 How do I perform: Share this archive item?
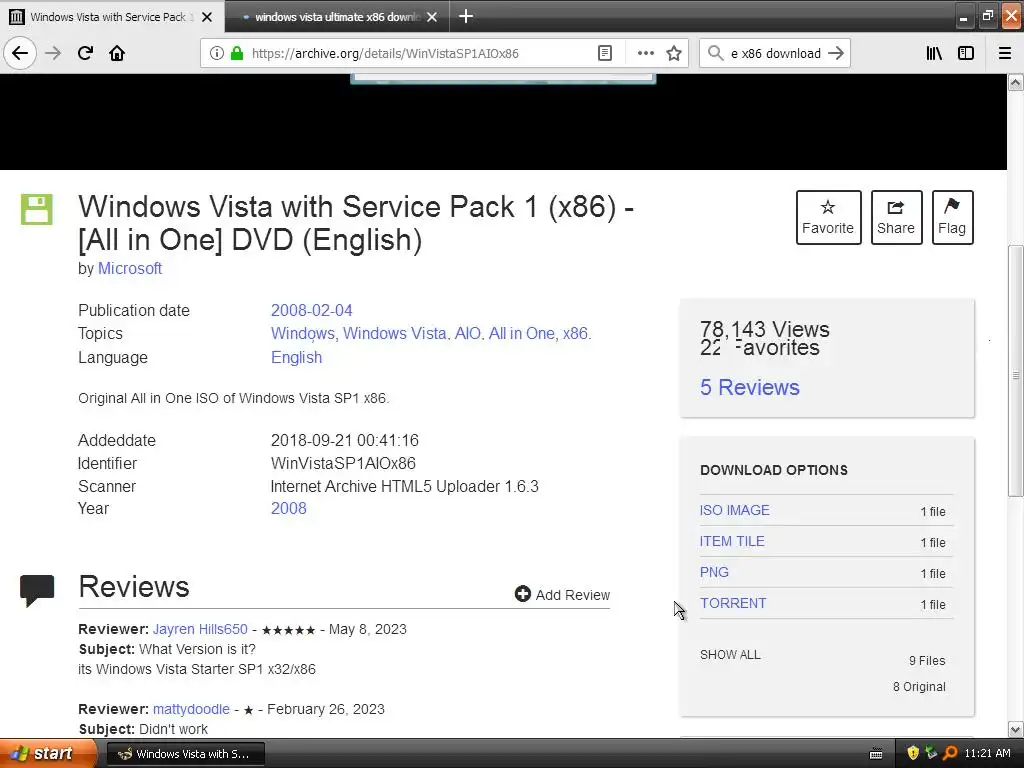(896, 217)
